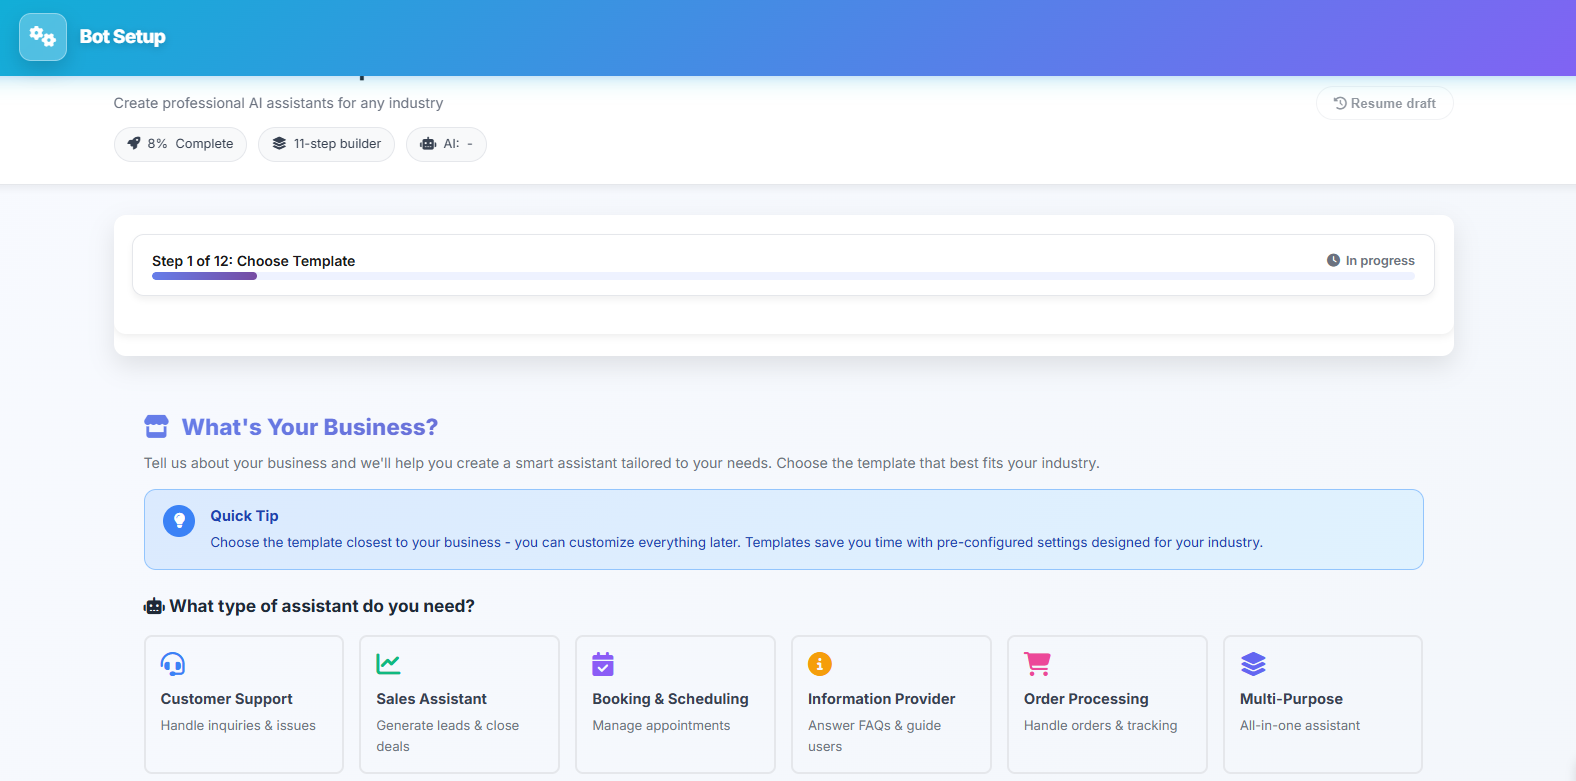
Task: Click the Bot Setup gears logo icon
Action: [x=43, y=37]
